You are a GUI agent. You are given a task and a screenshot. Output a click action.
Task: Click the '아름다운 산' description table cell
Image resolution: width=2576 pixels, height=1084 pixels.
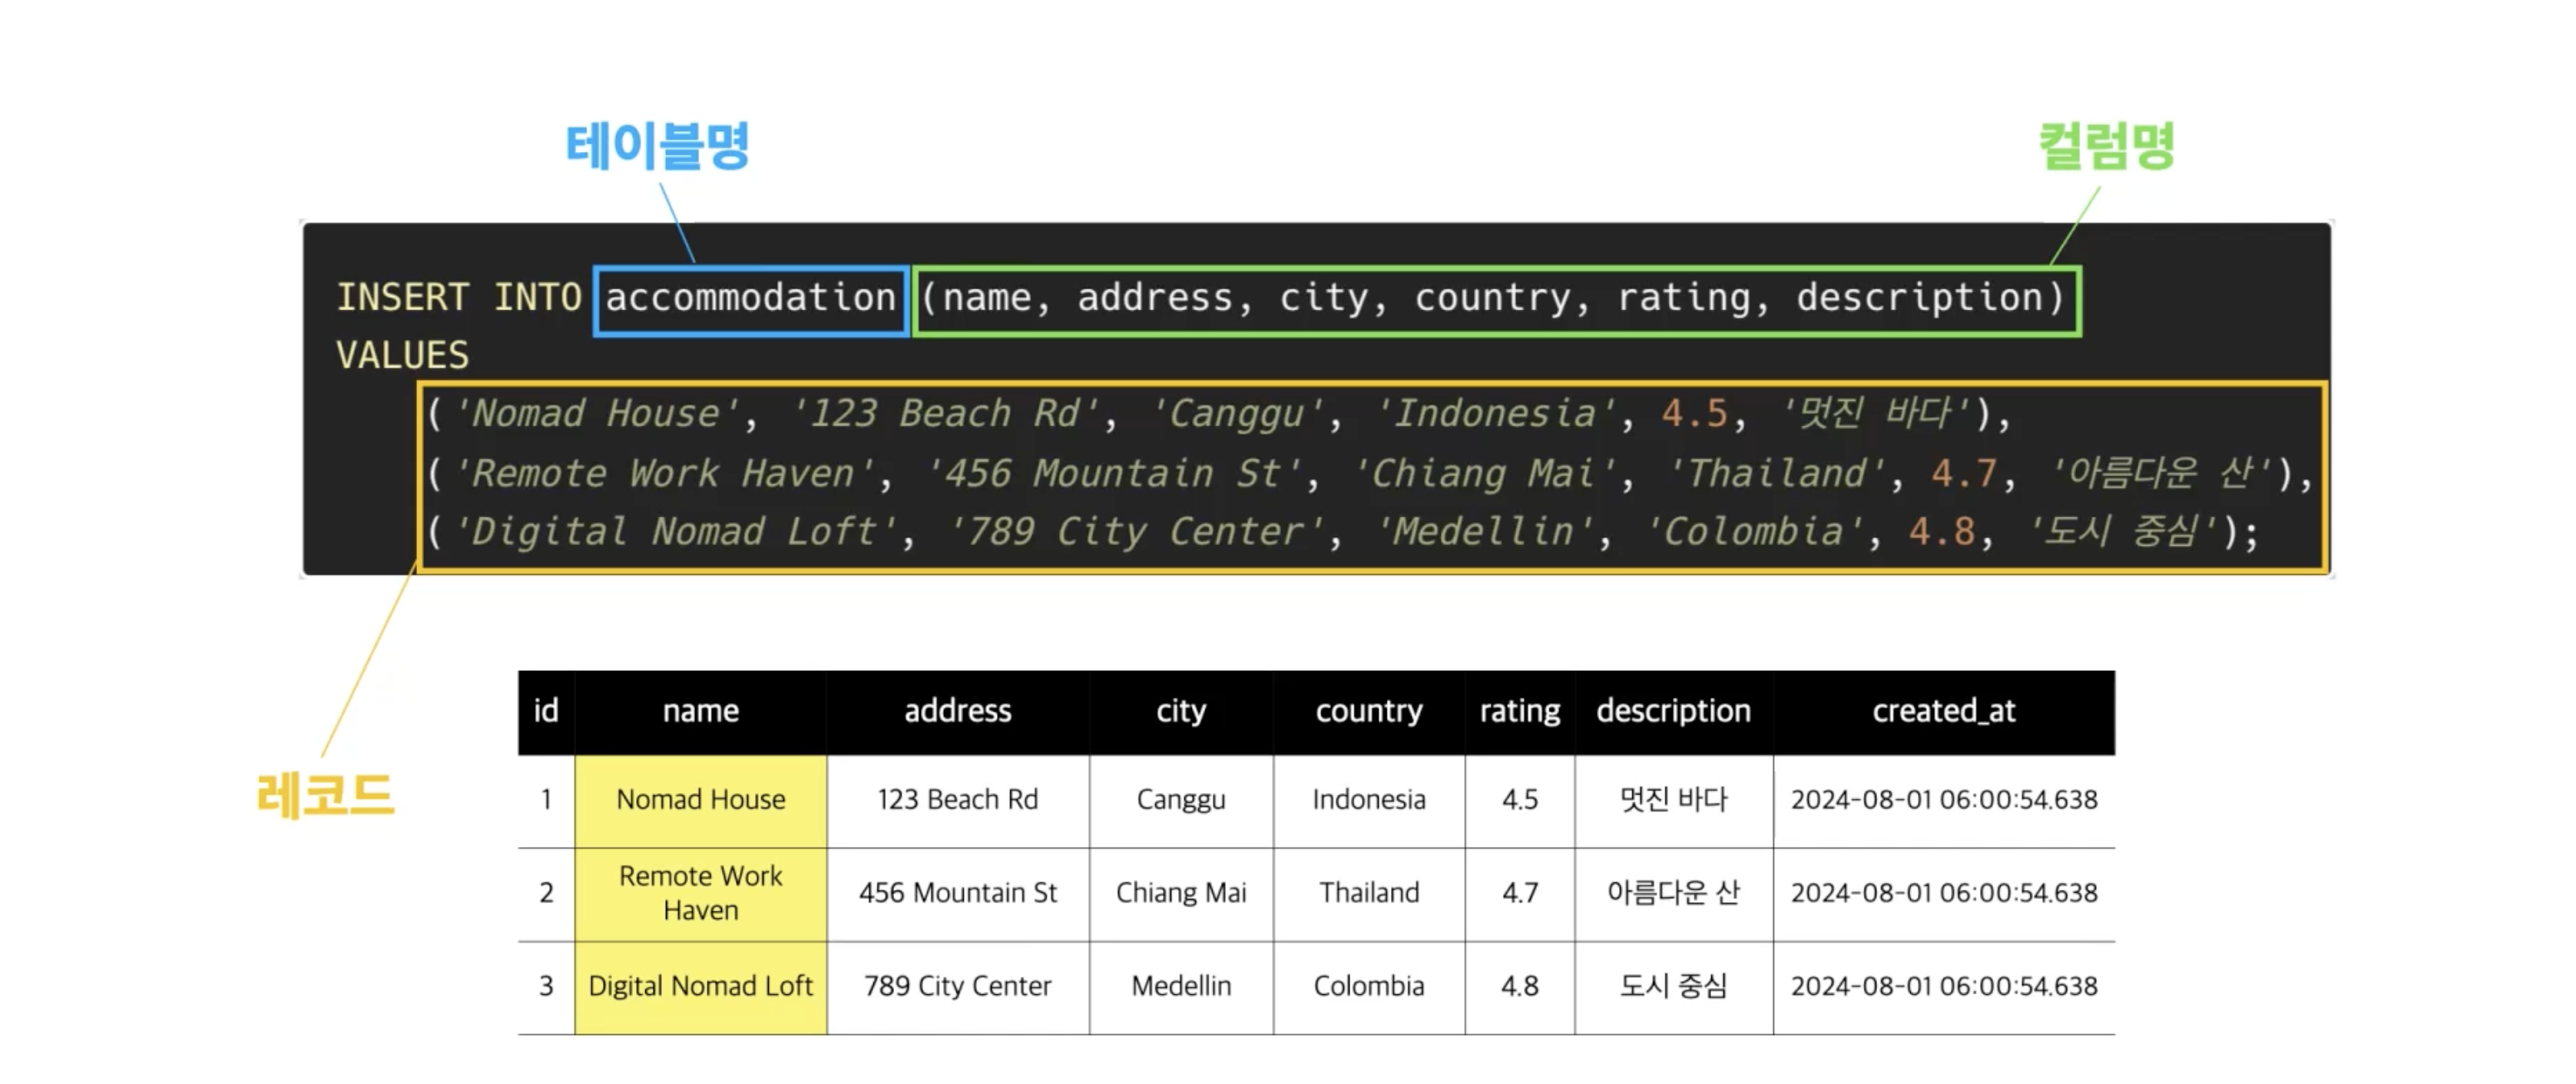[1674, 893]
